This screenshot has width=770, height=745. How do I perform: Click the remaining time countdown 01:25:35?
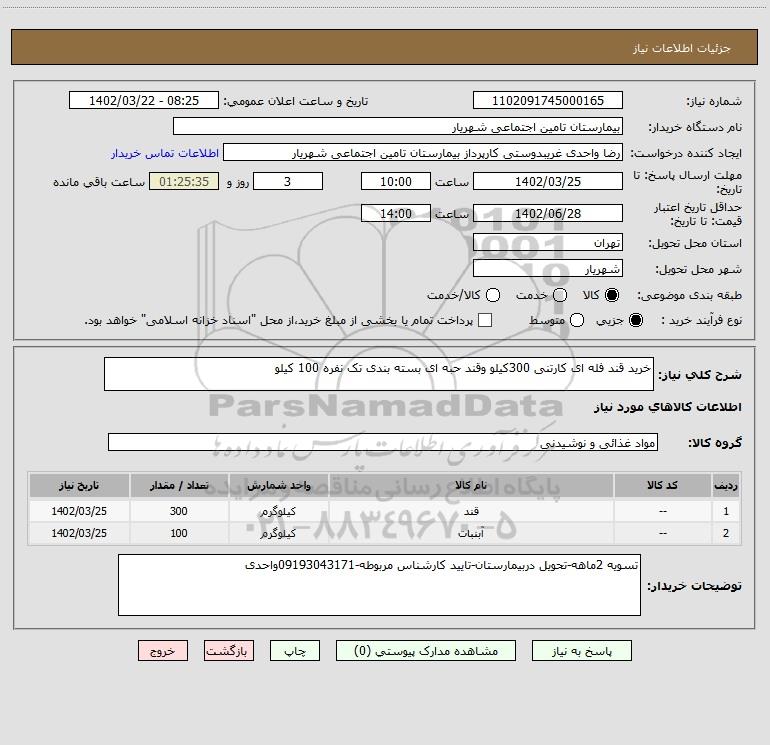[184, 181]
